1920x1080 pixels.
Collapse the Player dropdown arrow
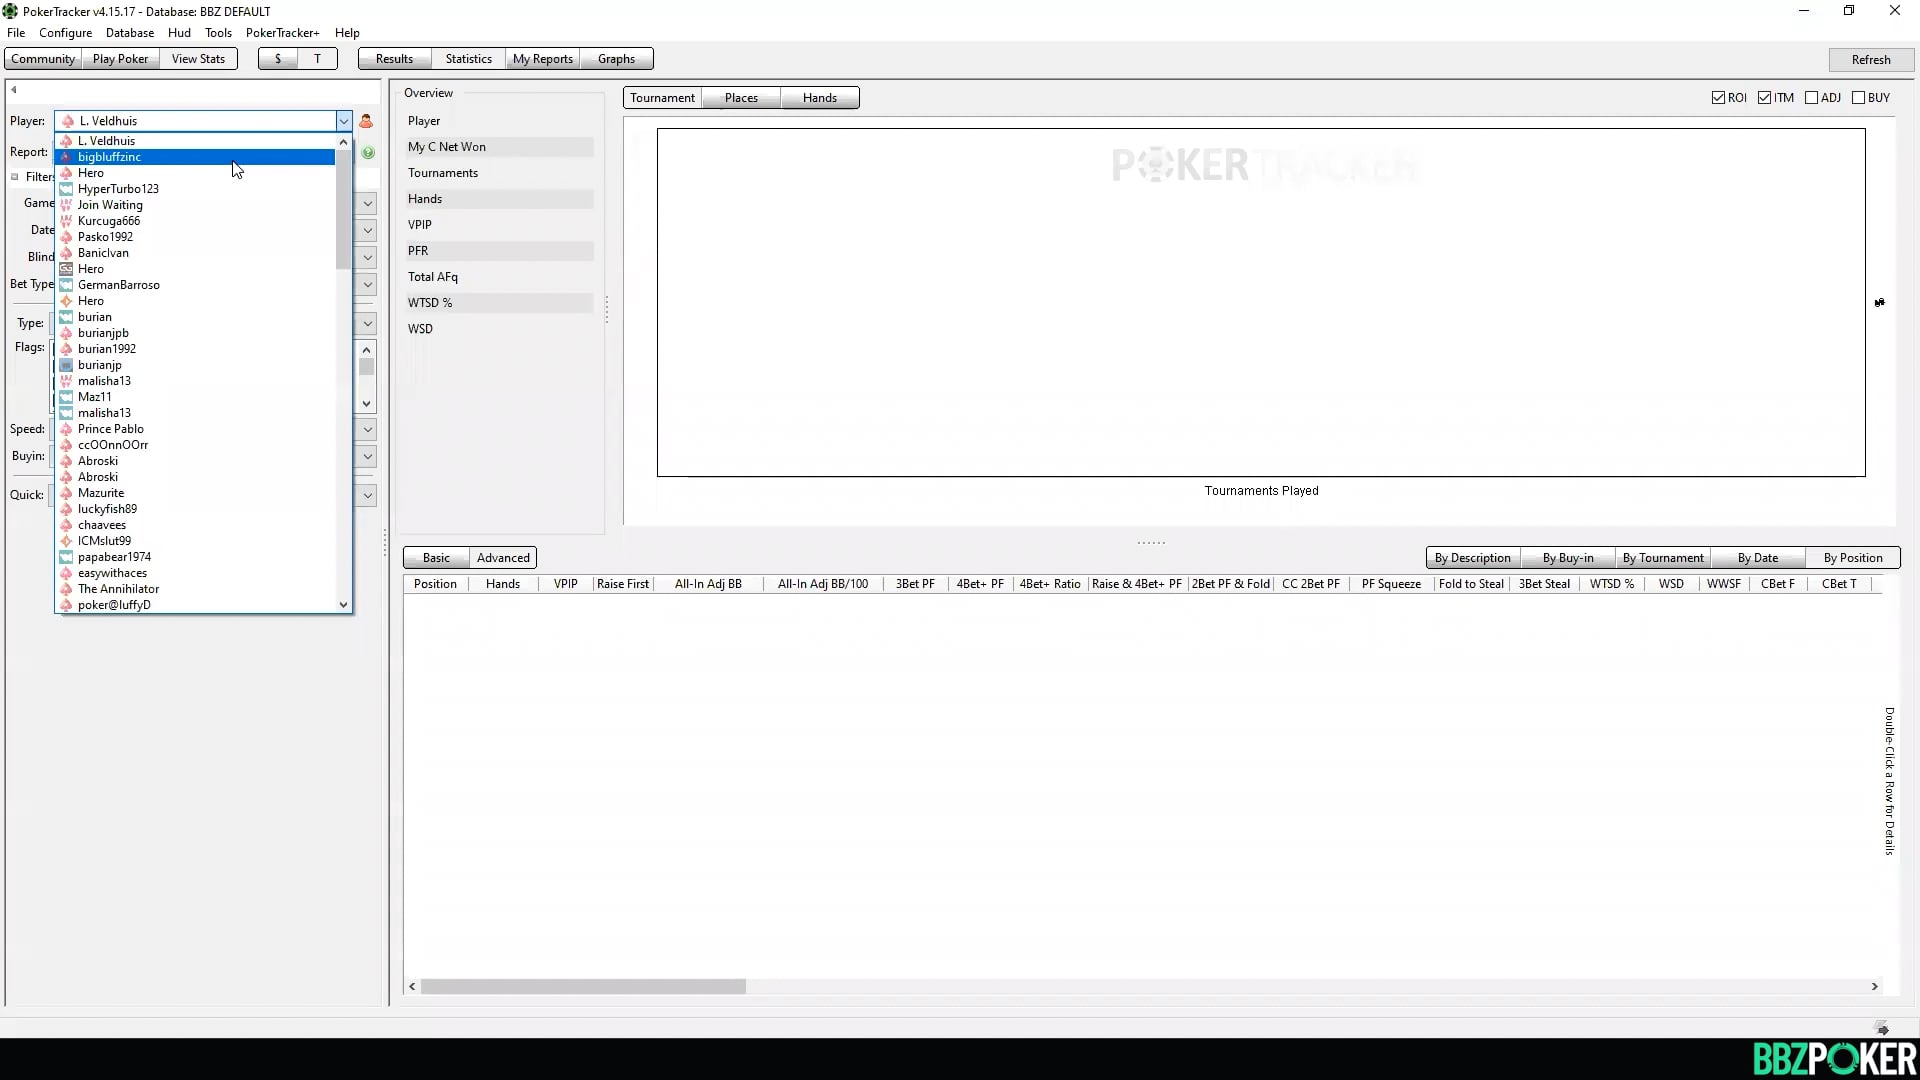(x=343, y=121)
